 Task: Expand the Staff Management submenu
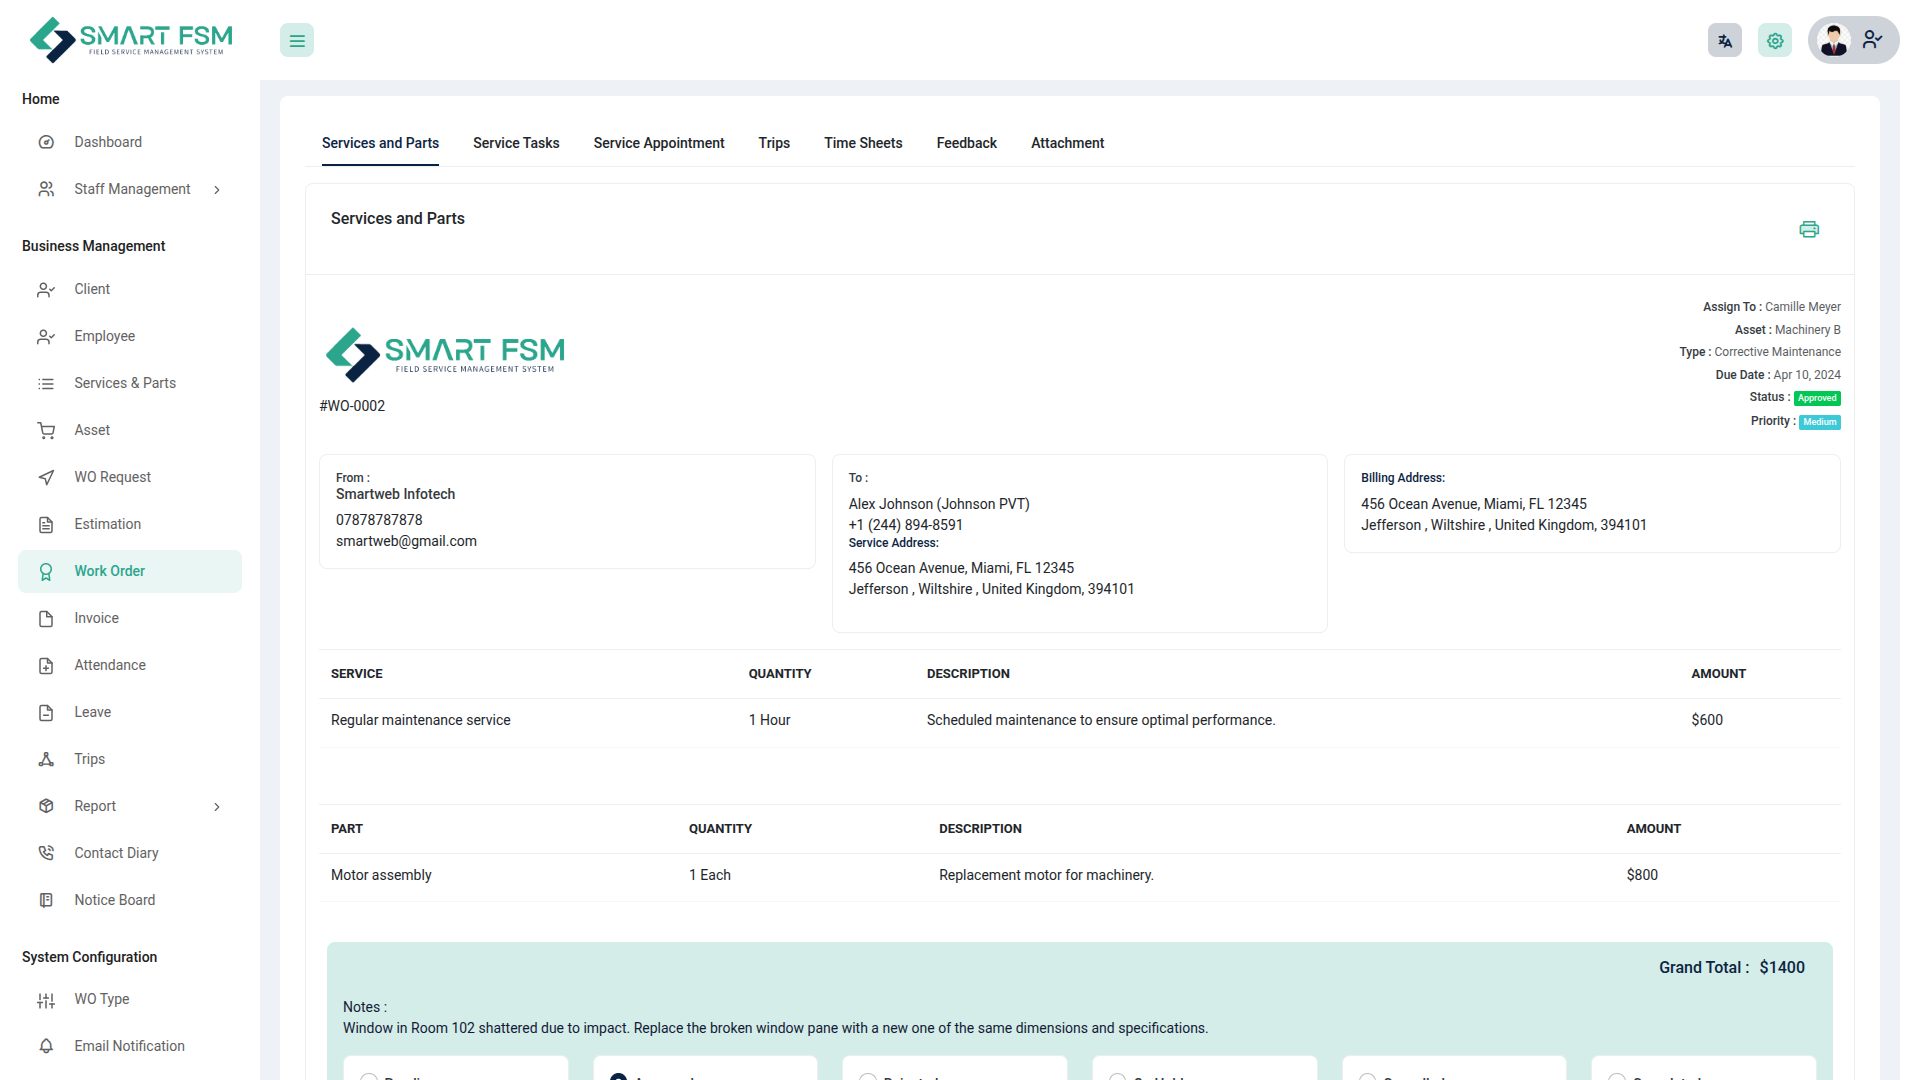coord(217,190)
